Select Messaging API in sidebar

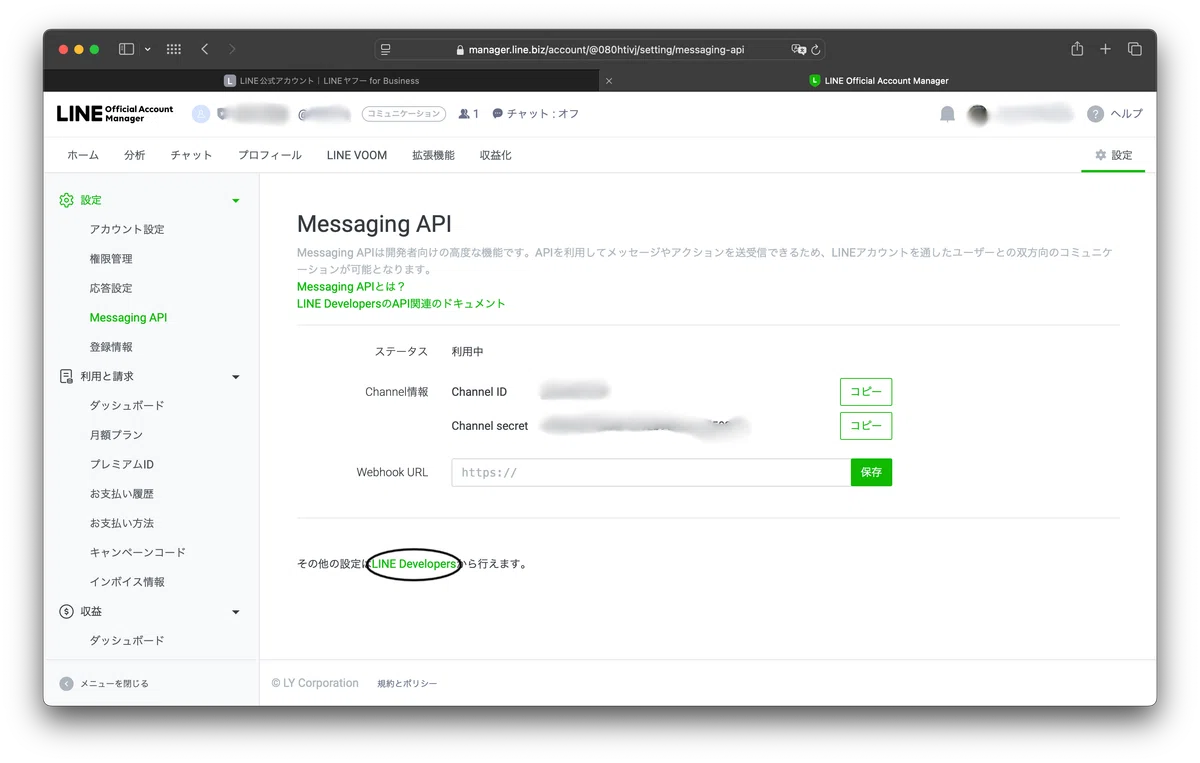(128, 318)
